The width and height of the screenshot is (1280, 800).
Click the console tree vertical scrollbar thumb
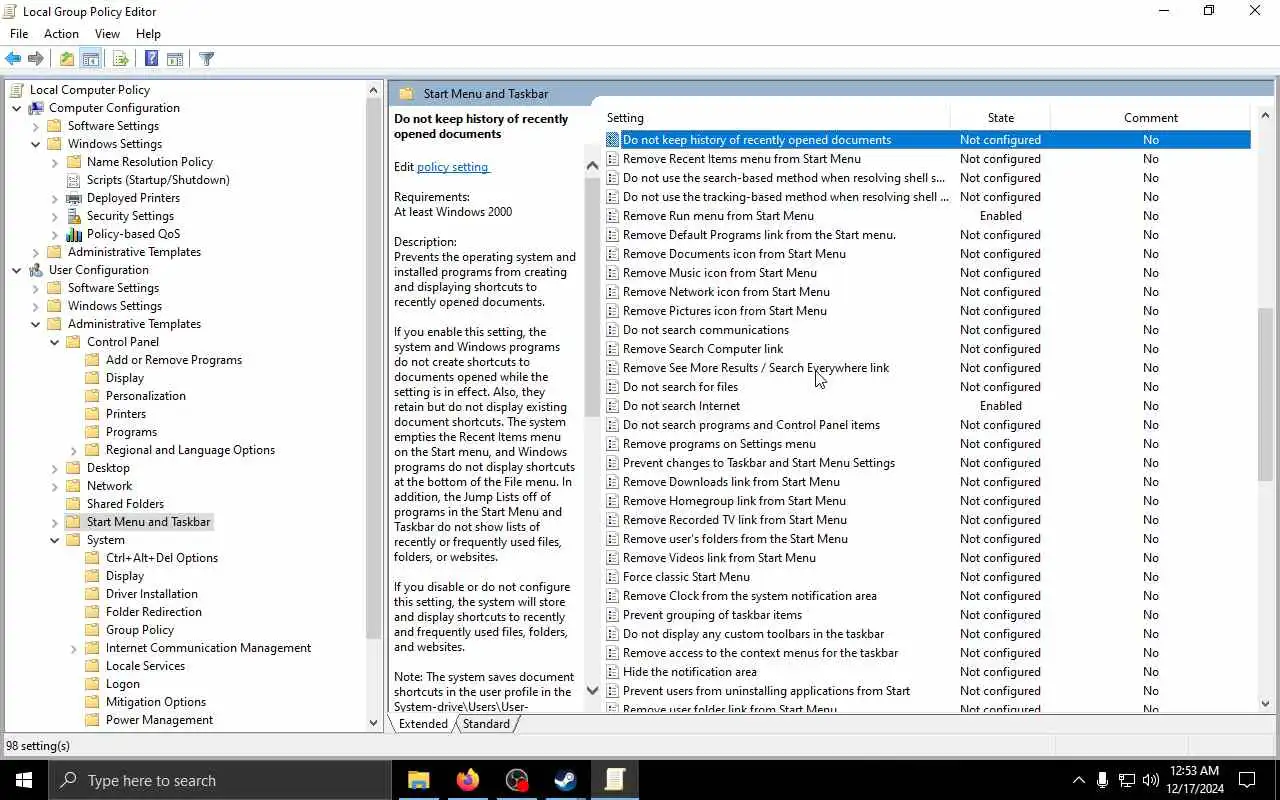374,370
